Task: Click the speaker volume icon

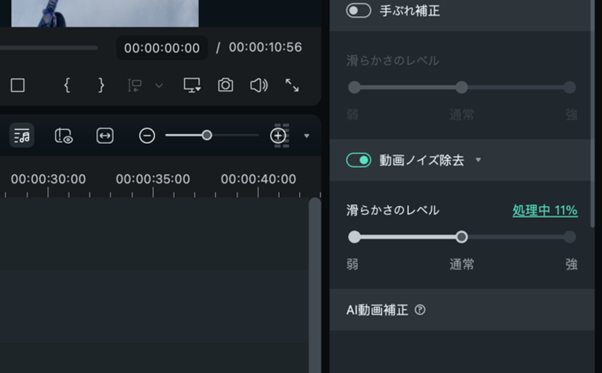Action: 259,85
